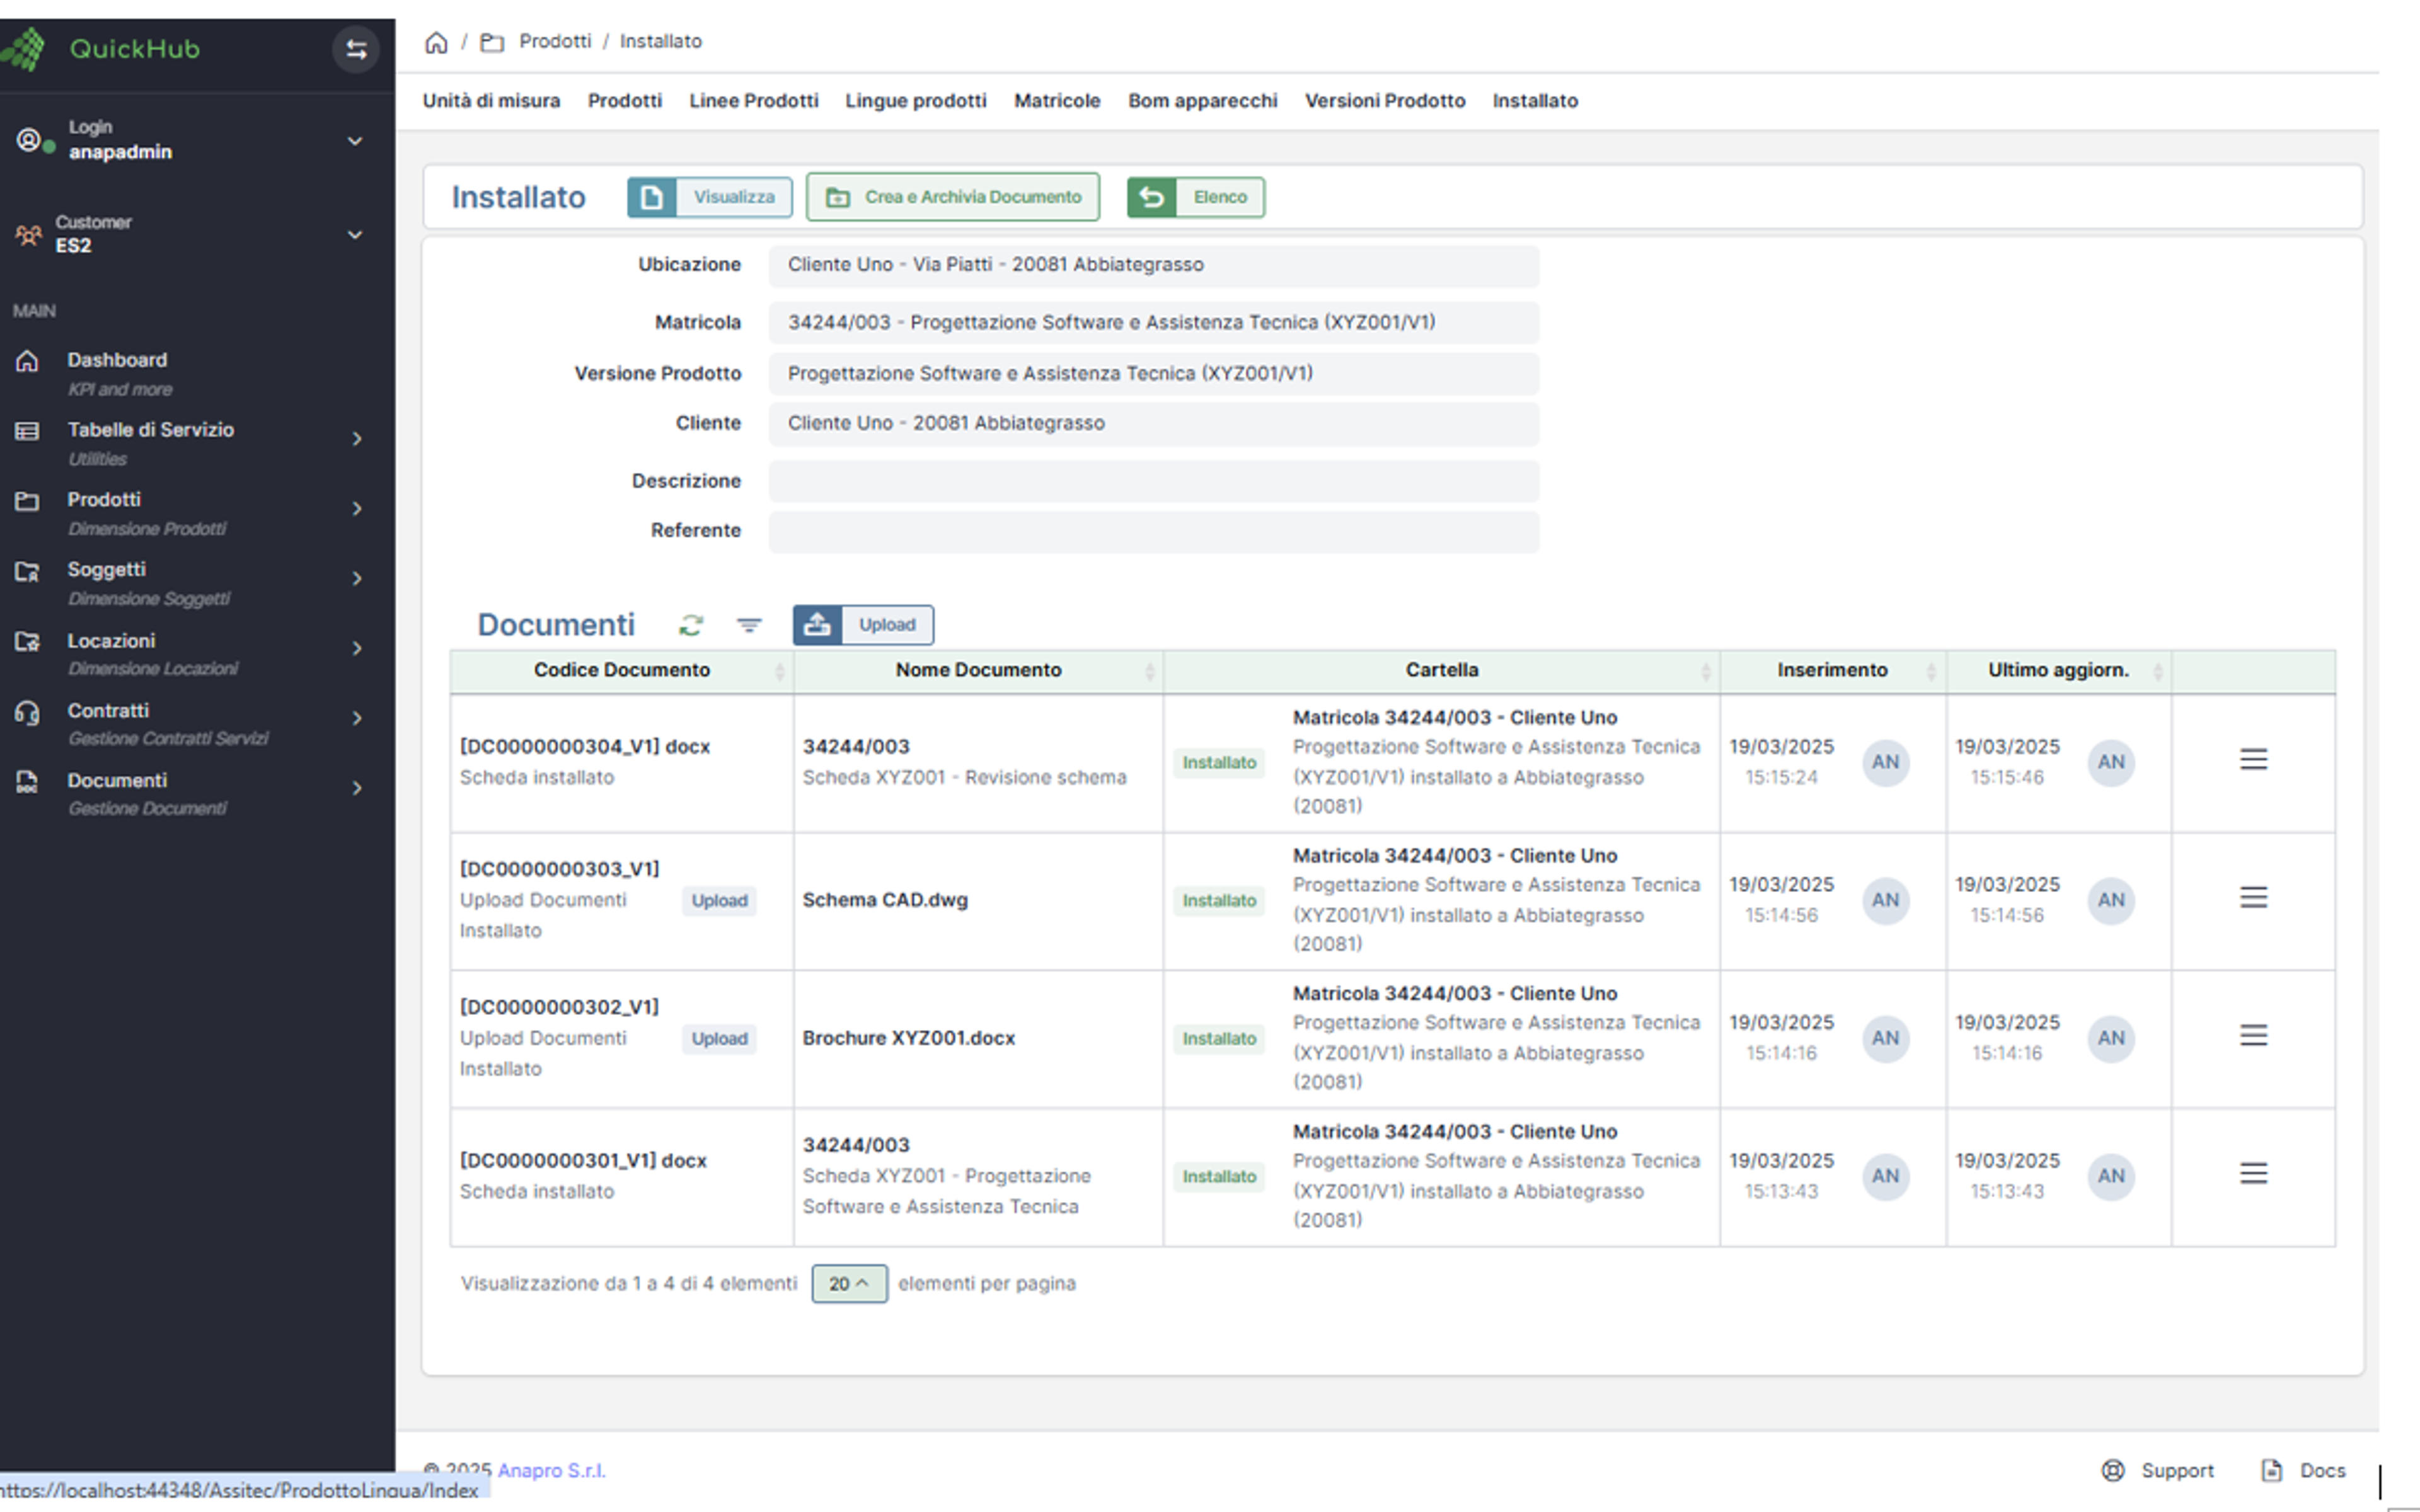Expand Prodotti submenu chevron
Viewport: 2420px width, 1512px height.
[x=357, y=509]
